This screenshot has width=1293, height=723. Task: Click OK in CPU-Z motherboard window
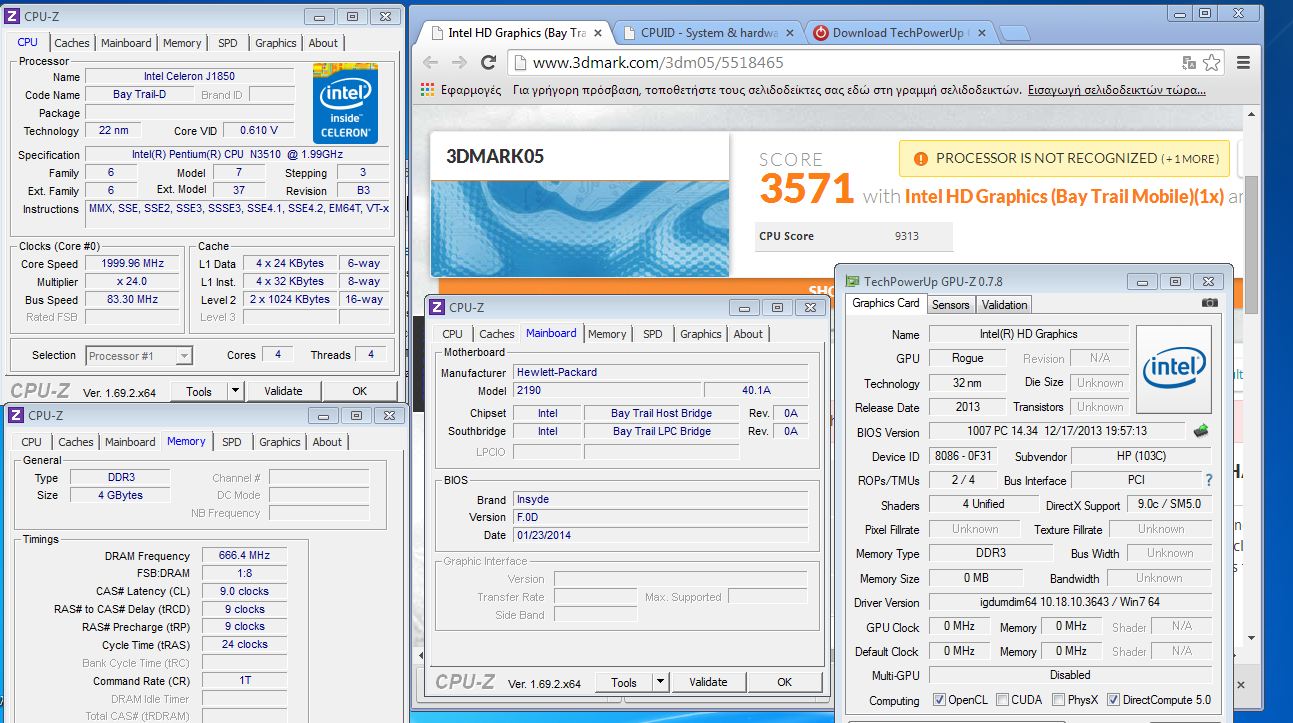point(784,682)
